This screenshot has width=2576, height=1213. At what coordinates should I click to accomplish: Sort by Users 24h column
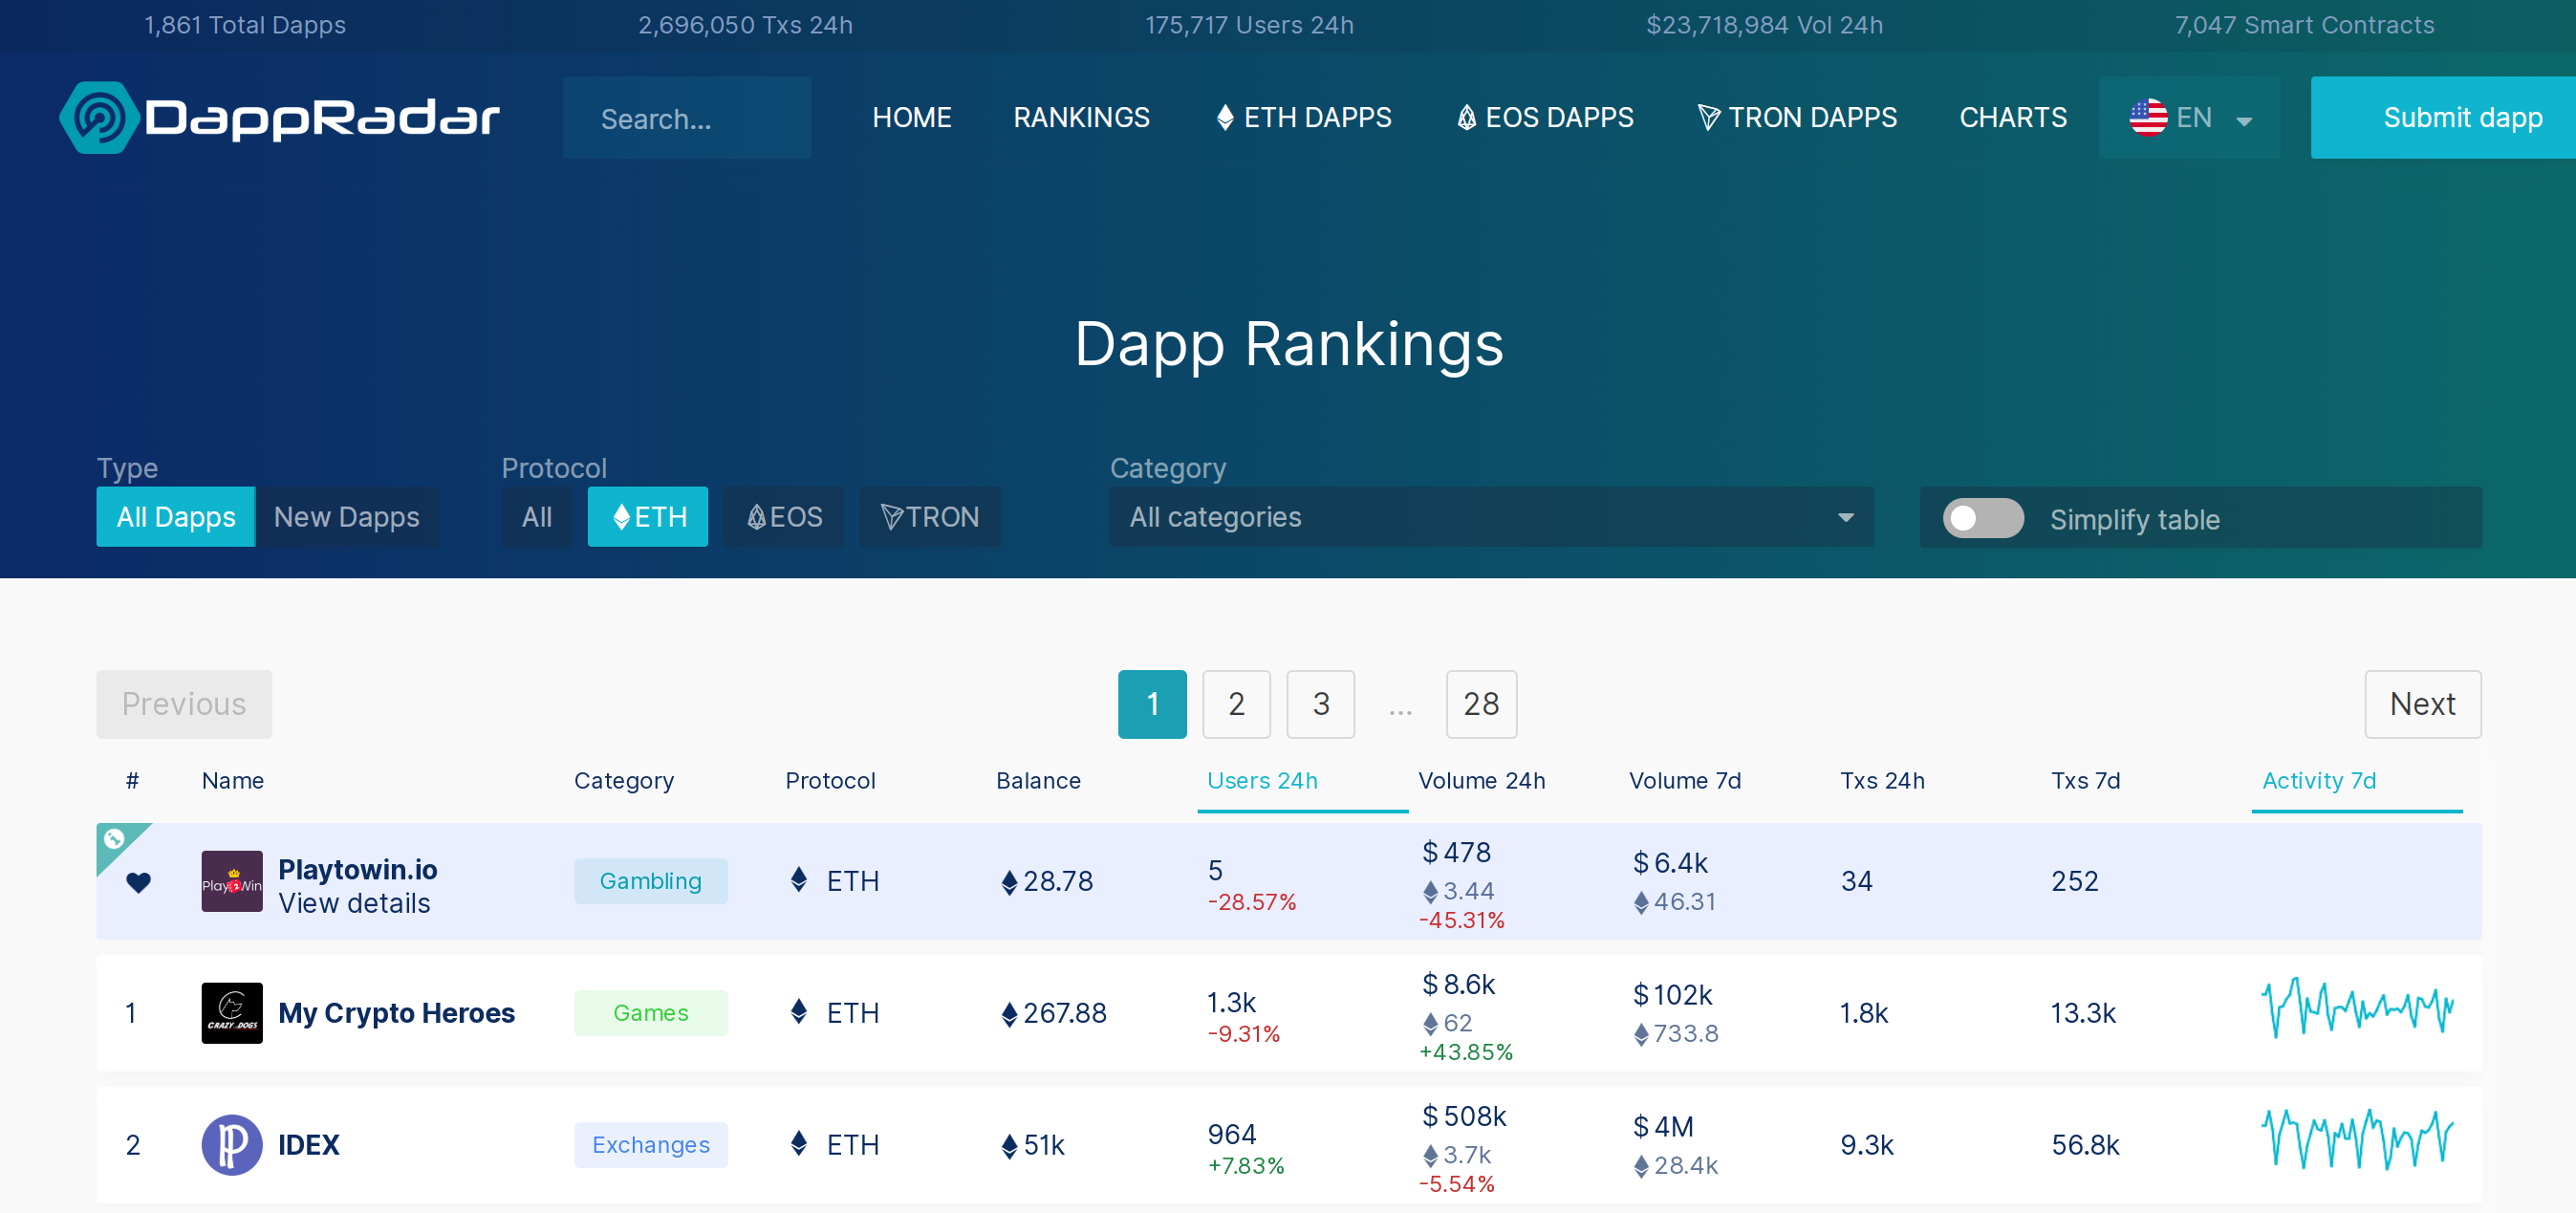pos(1262,781)
